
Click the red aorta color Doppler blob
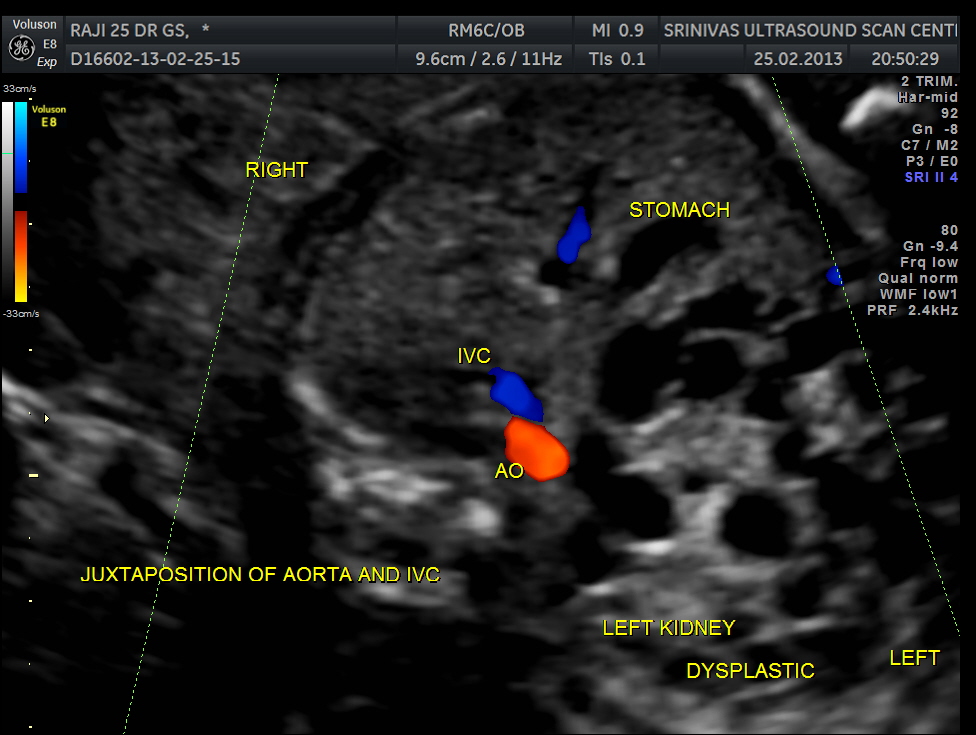click(536, 449)
